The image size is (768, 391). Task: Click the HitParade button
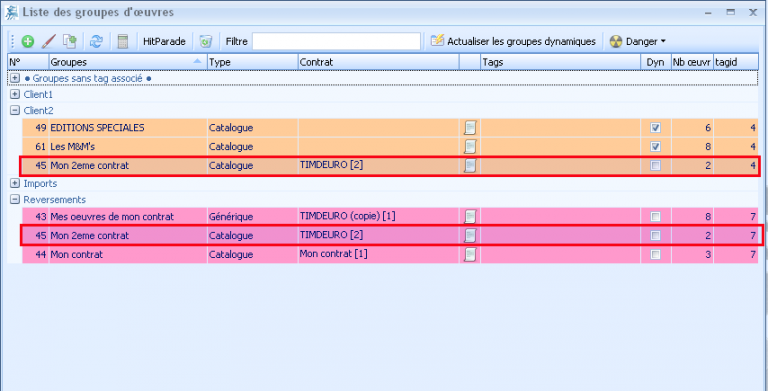(x=164, y=42)
